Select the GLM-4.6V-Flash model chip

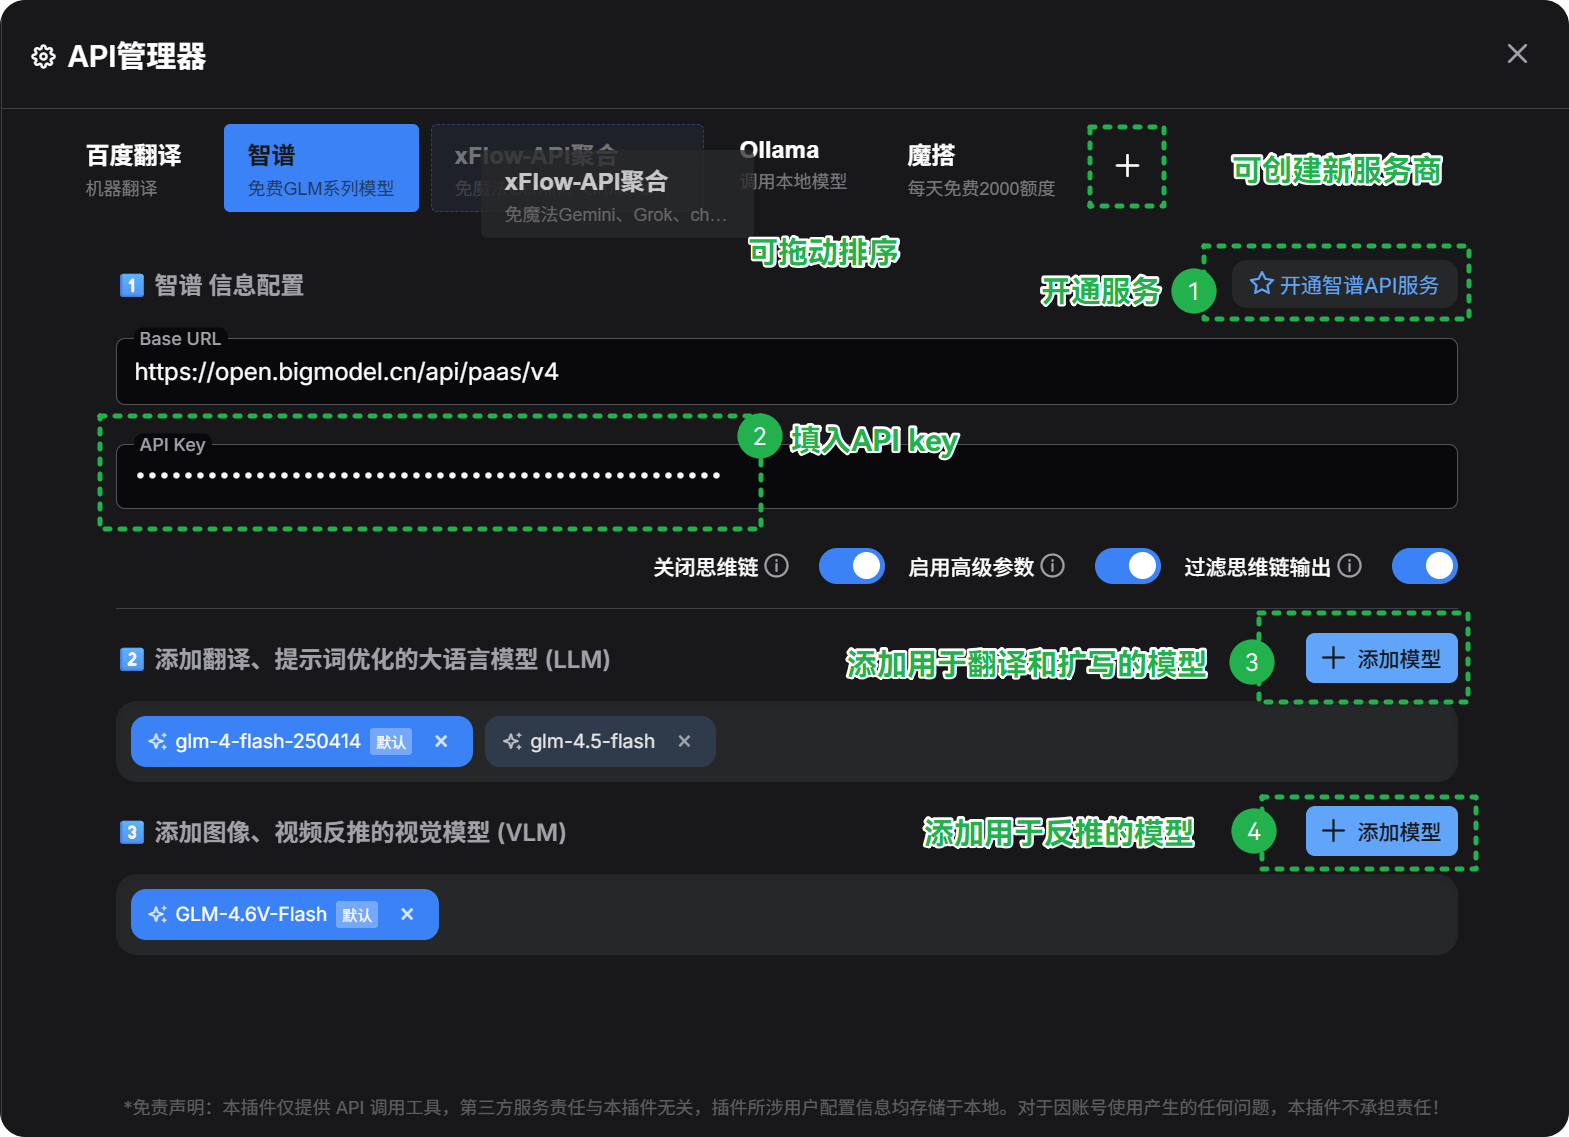point(285,914)
